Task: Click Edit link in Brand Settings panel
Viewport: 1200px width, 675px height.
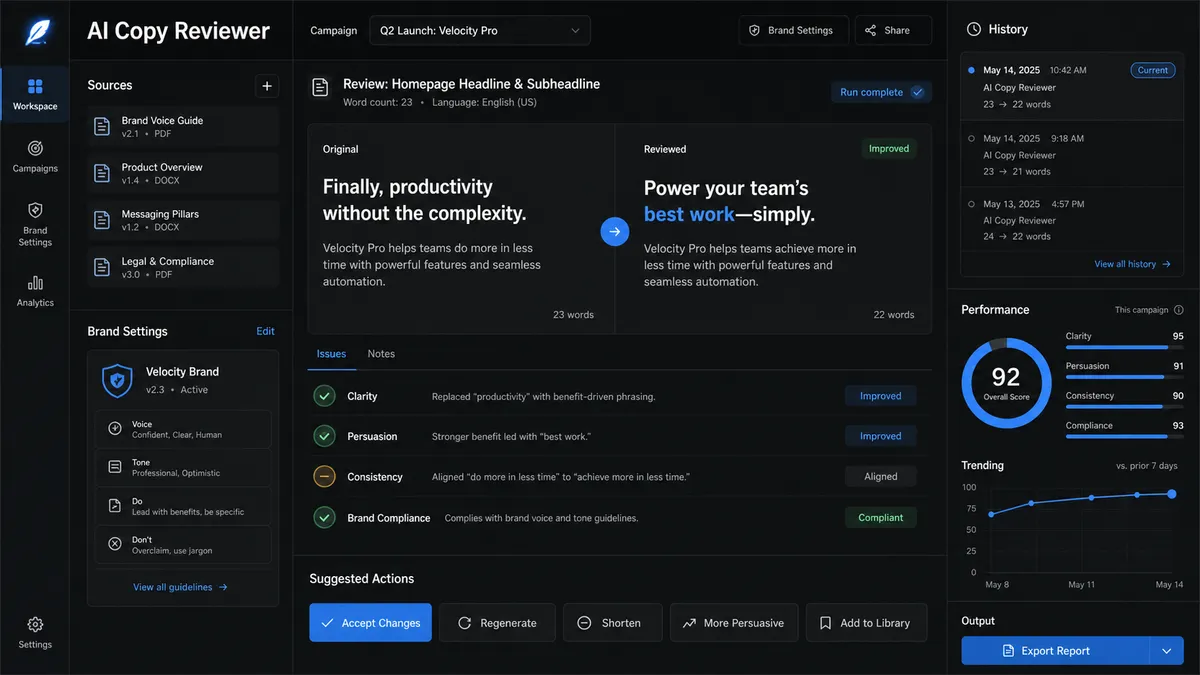Action: [265, 331]
